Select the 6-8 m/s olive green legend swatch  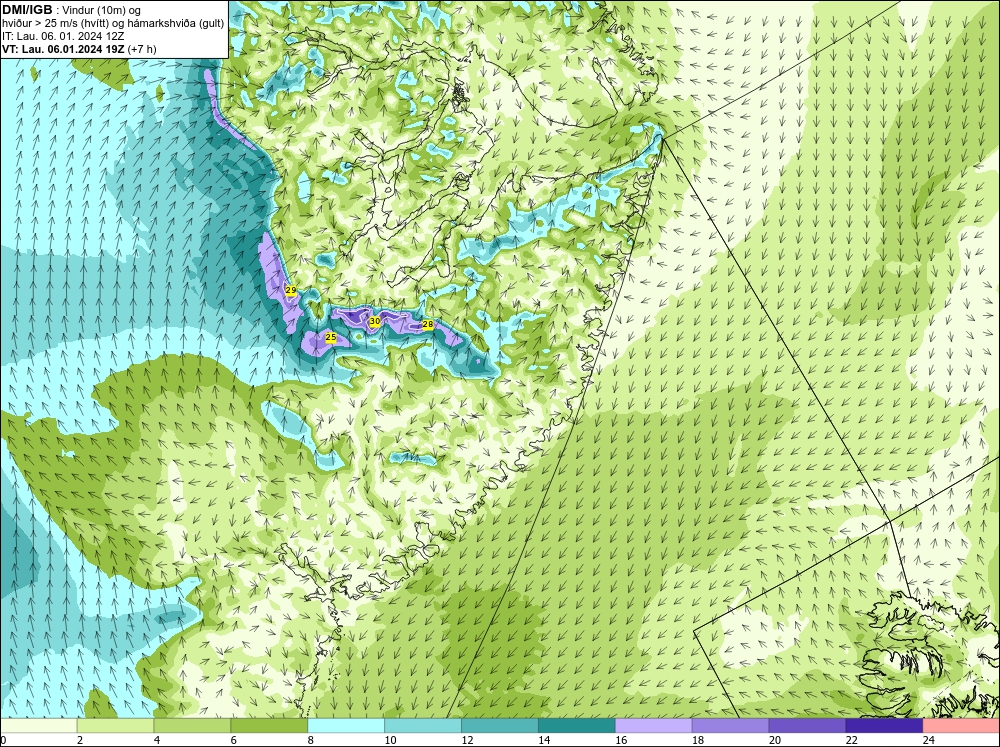tap(269, 726)
